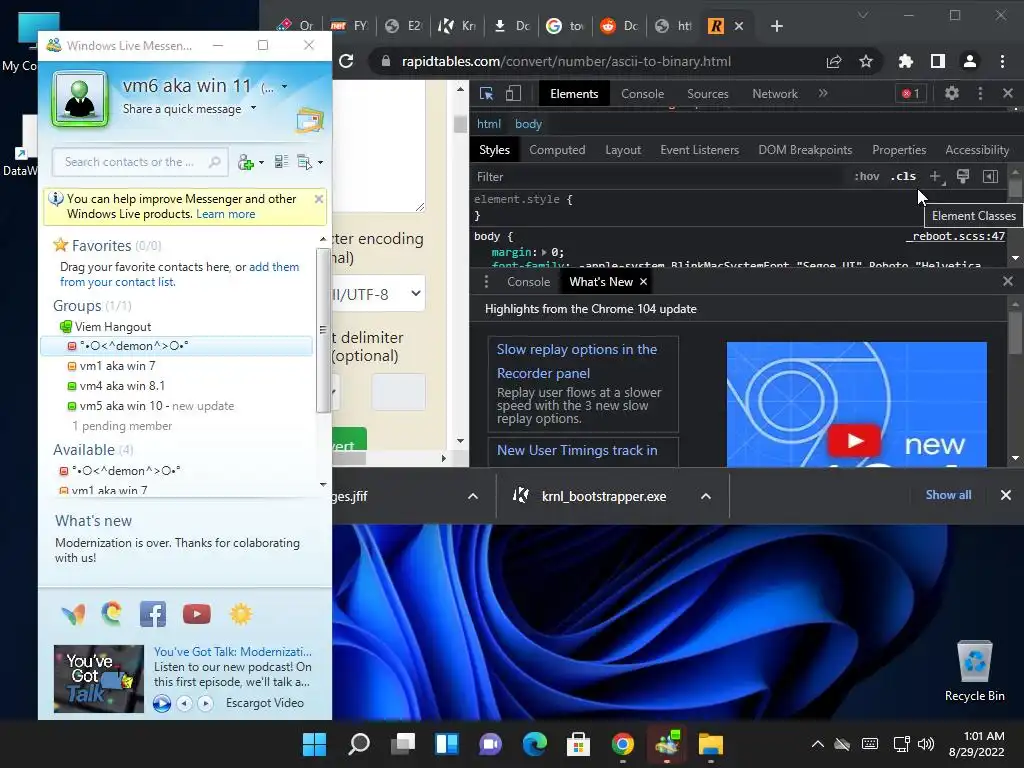Open Chrome extensions puzzle icon

pyautogui.click(x=905, y=61)
